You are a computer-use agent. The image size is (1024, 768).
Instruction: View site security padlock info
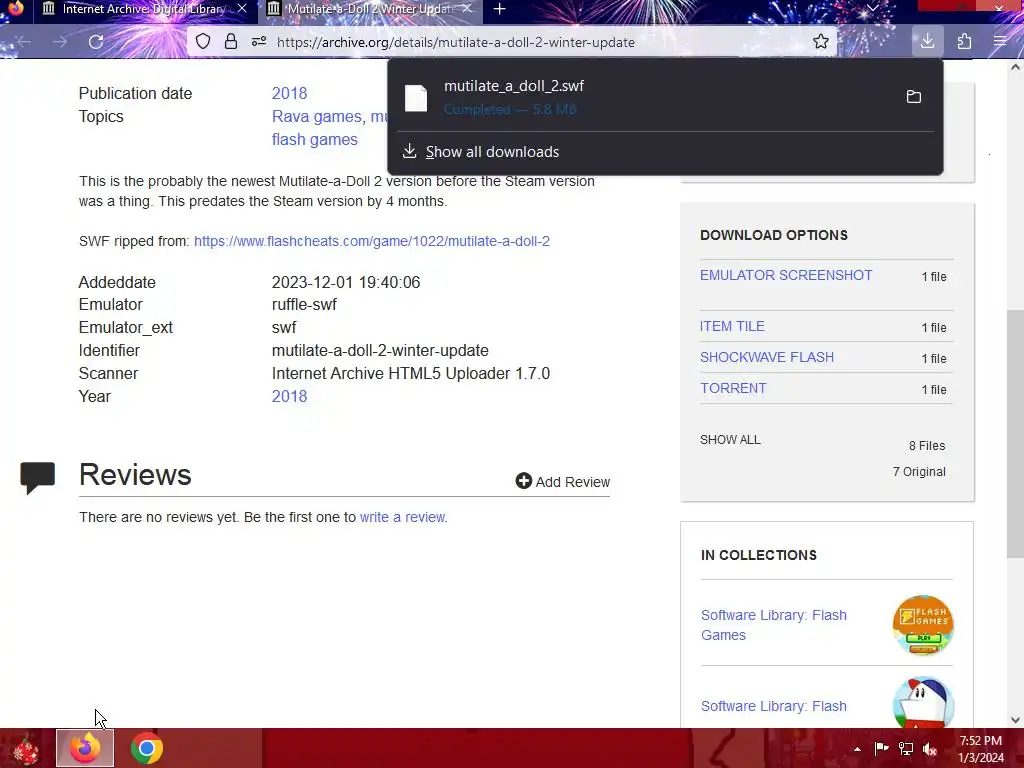[231, 42]
